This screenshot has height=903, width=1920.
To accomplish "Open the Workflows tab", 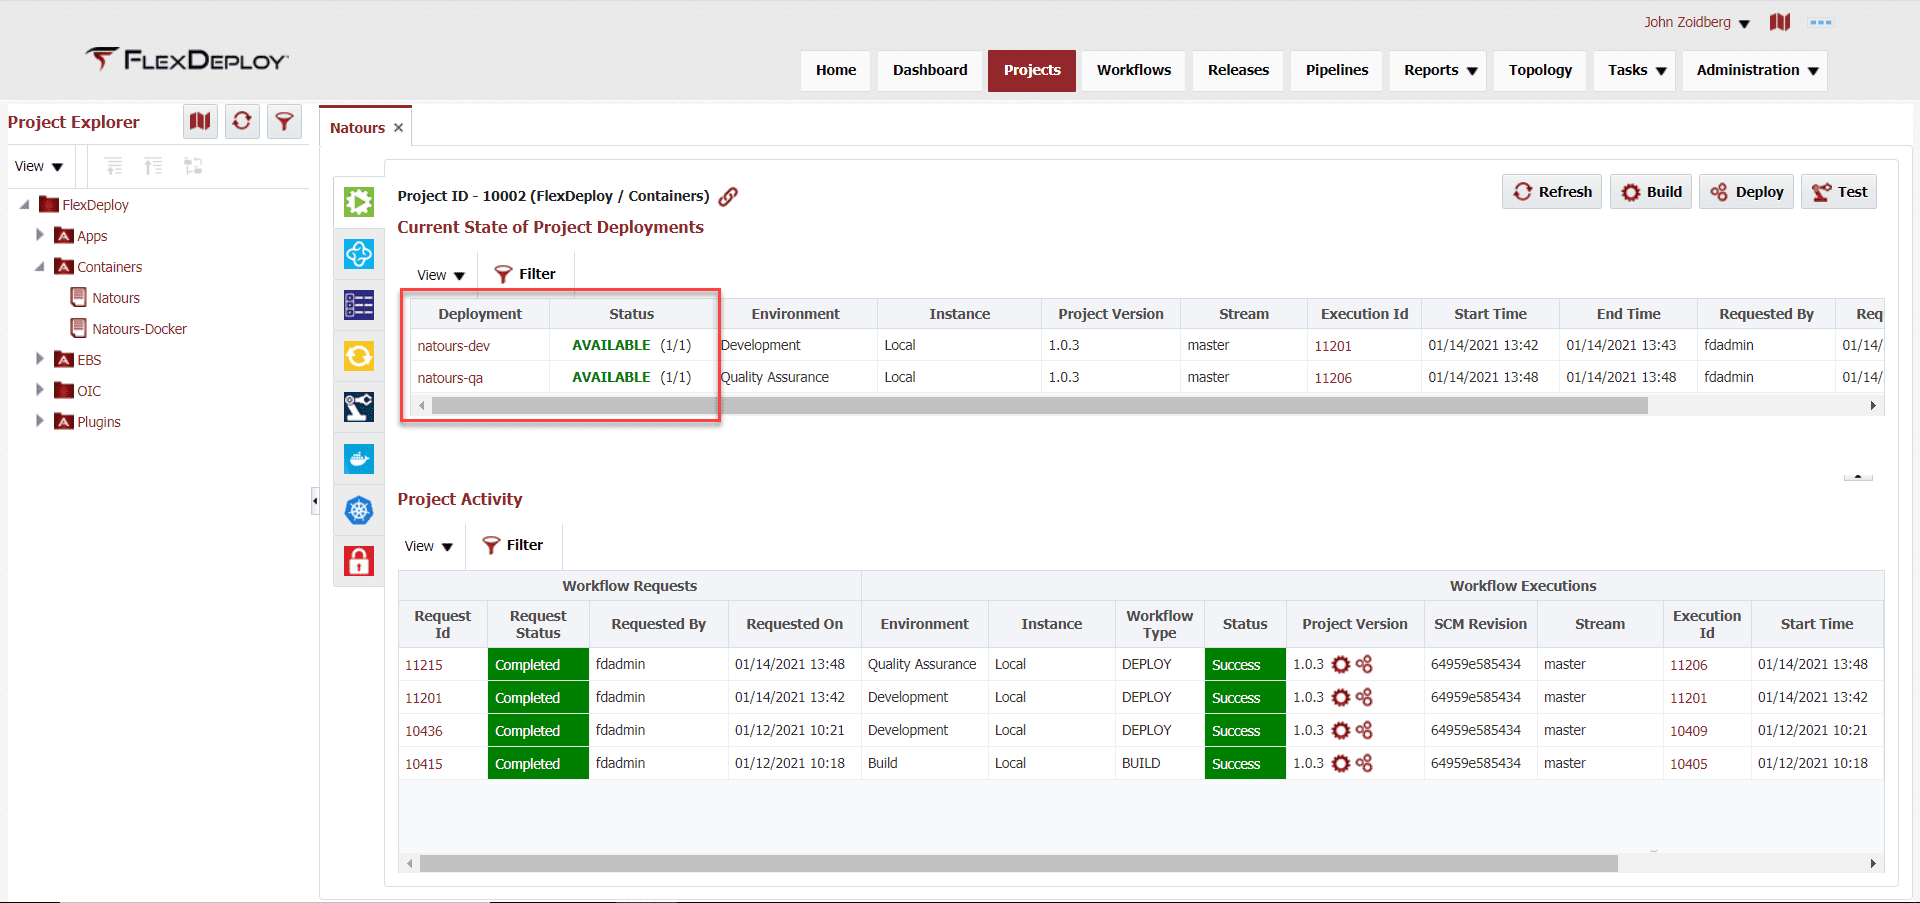I will [1134, 70].
